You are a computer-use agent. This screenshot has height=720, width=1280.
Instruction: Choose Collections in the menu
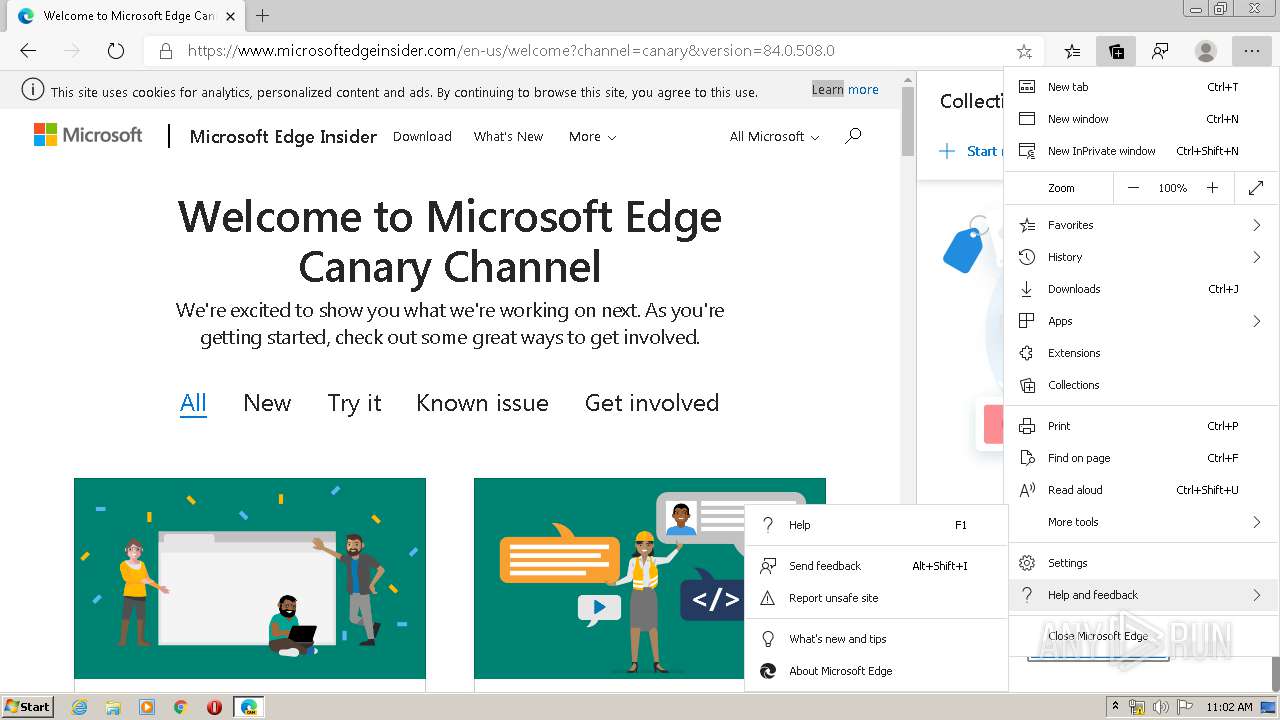(1142, 385)
